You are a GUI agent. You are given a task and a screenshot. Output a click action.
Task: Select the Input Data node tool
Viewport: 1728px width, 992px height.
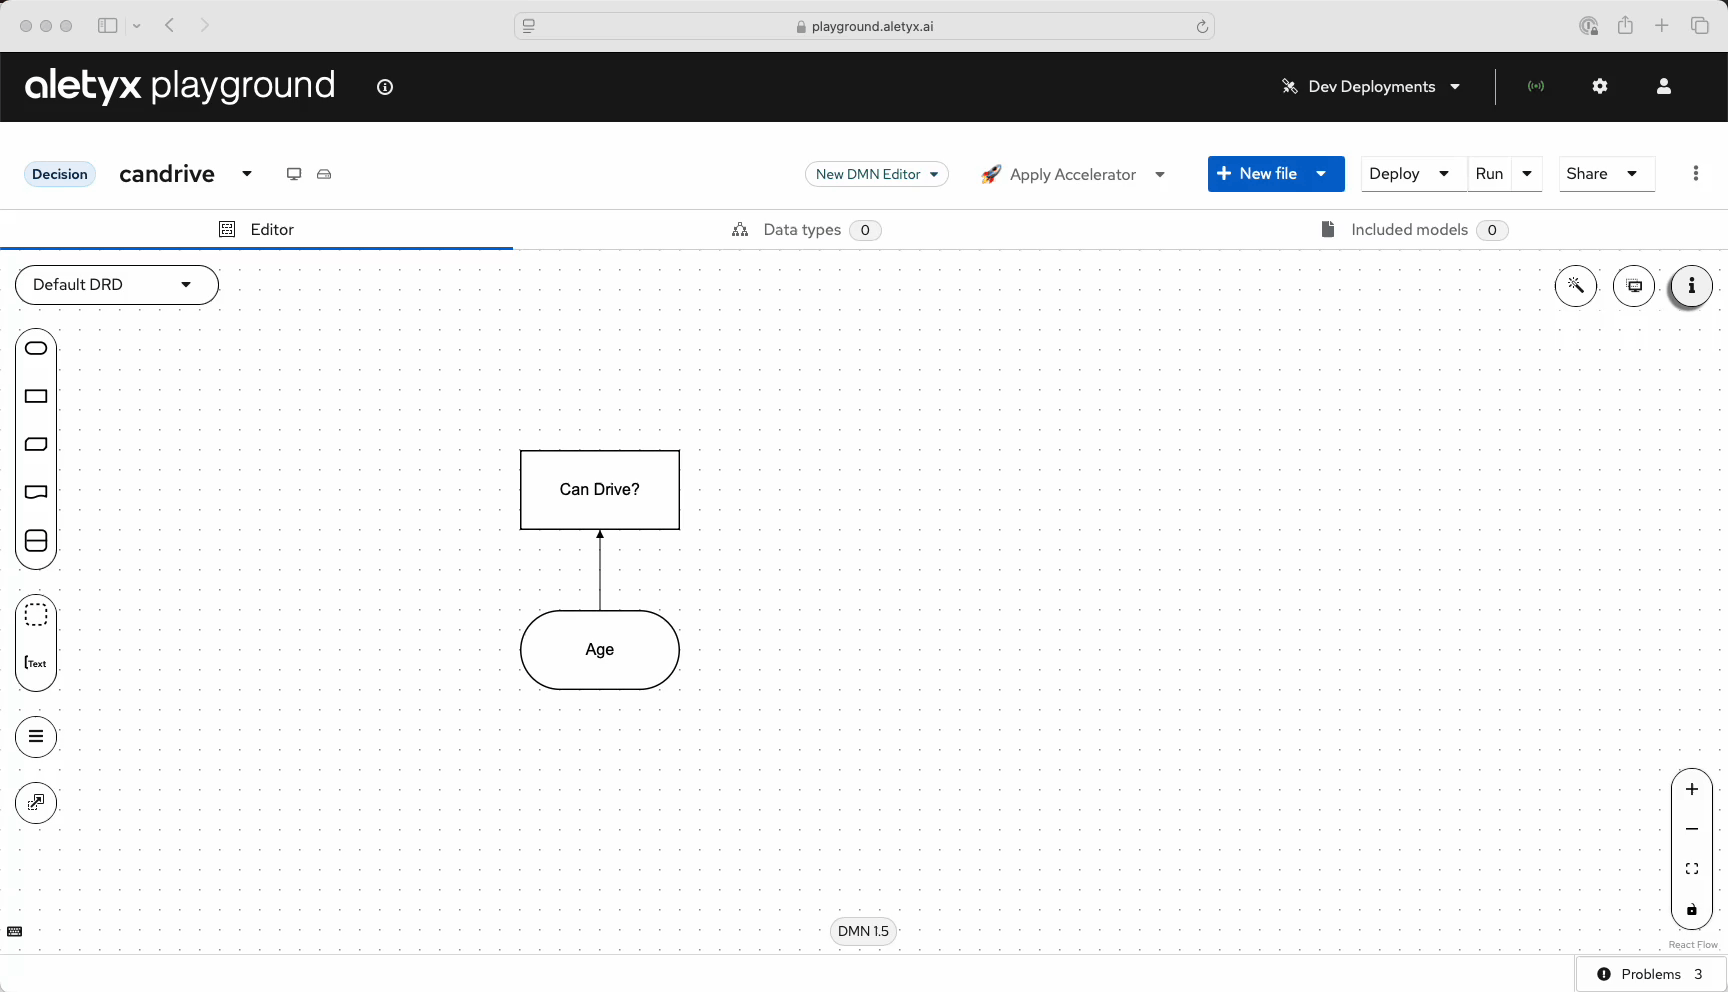point(36,349)
